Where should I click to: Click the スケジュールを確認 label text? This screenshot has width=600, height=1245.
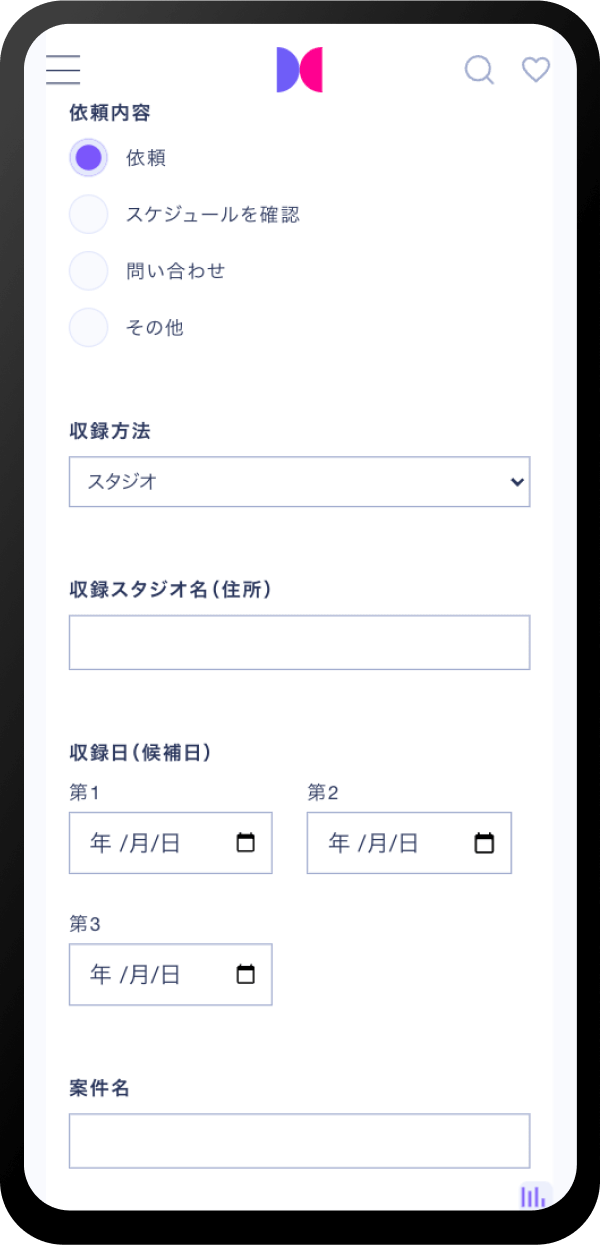(x=213, y=214)
